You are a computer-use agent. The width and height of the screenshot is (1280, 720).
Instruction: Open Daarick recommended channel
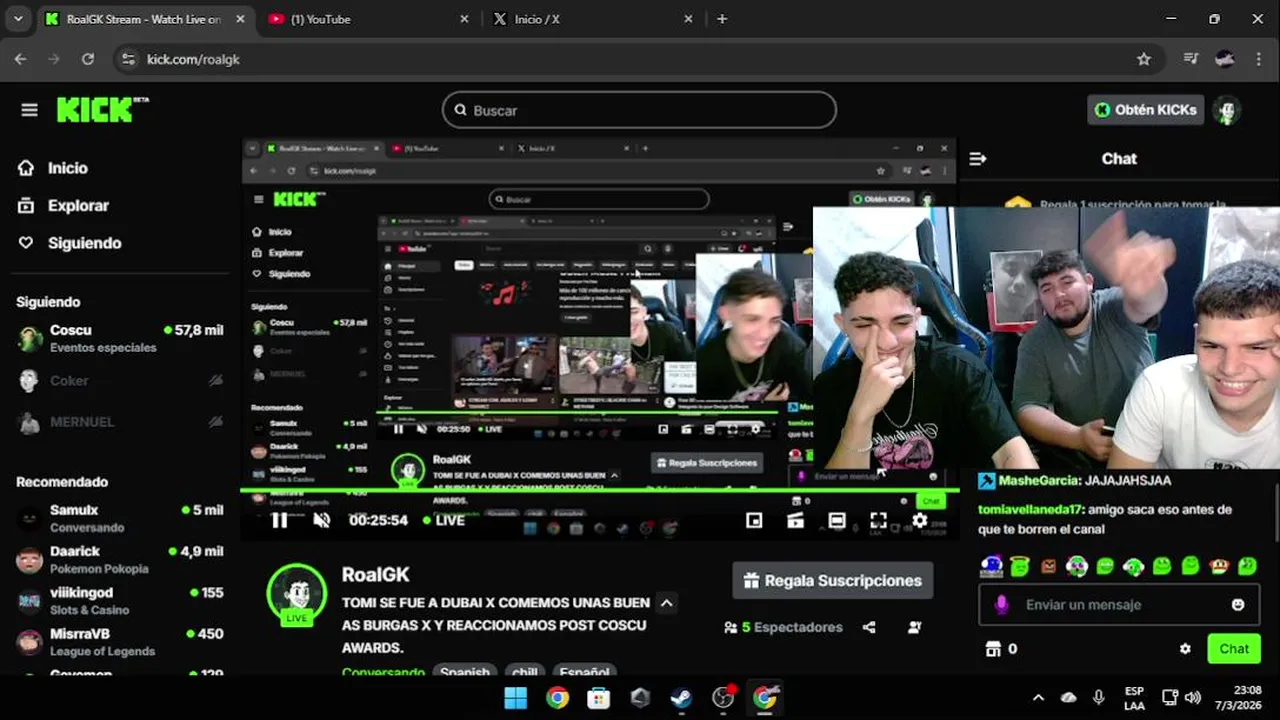(x=120, y=559)
